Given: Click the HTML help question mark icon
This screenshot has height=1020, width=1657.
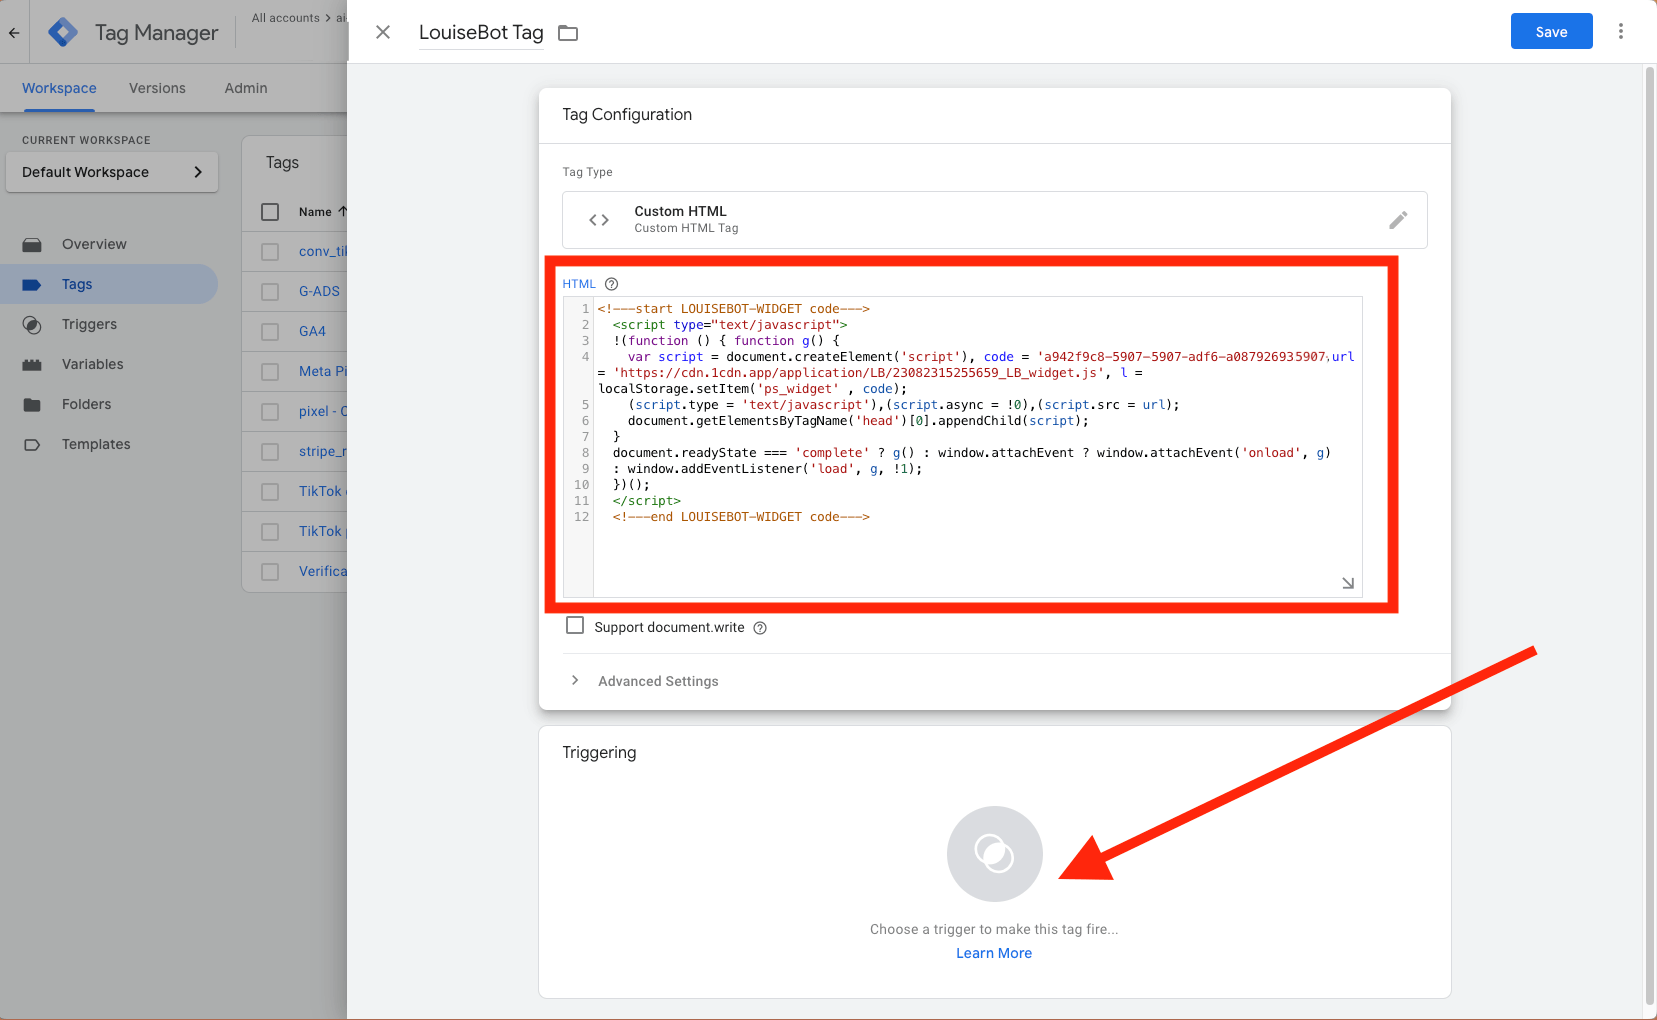Looking at the screenshot, I should 612,284.
